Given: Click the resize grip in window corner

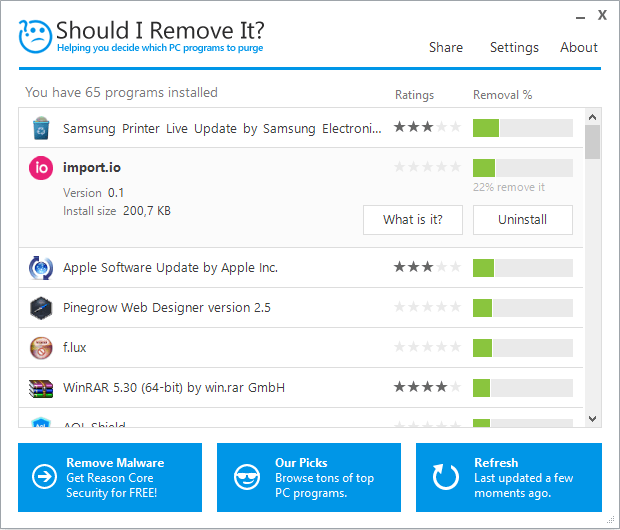Looking at the screenshot, I should (x=611, y=520).
